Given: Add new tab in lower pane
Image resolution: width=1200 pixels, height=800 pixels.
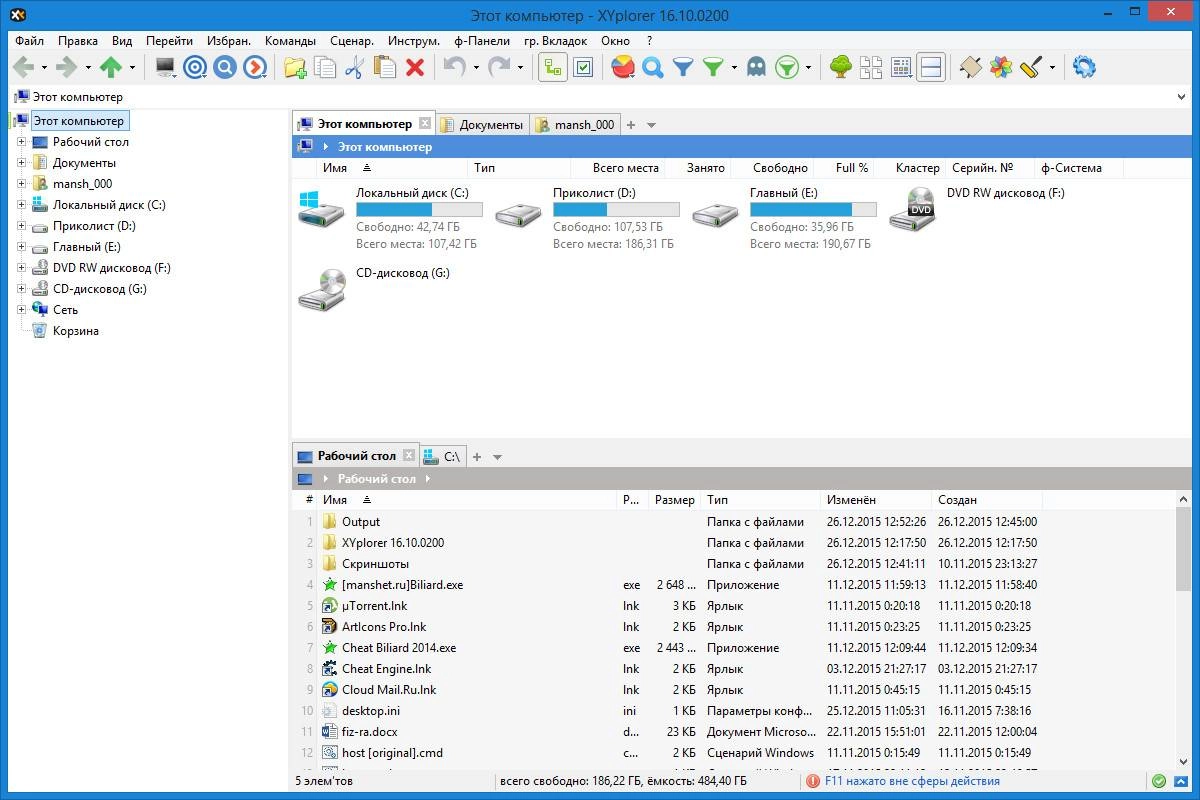Looking at the screenshot, I should pos(477,457).
